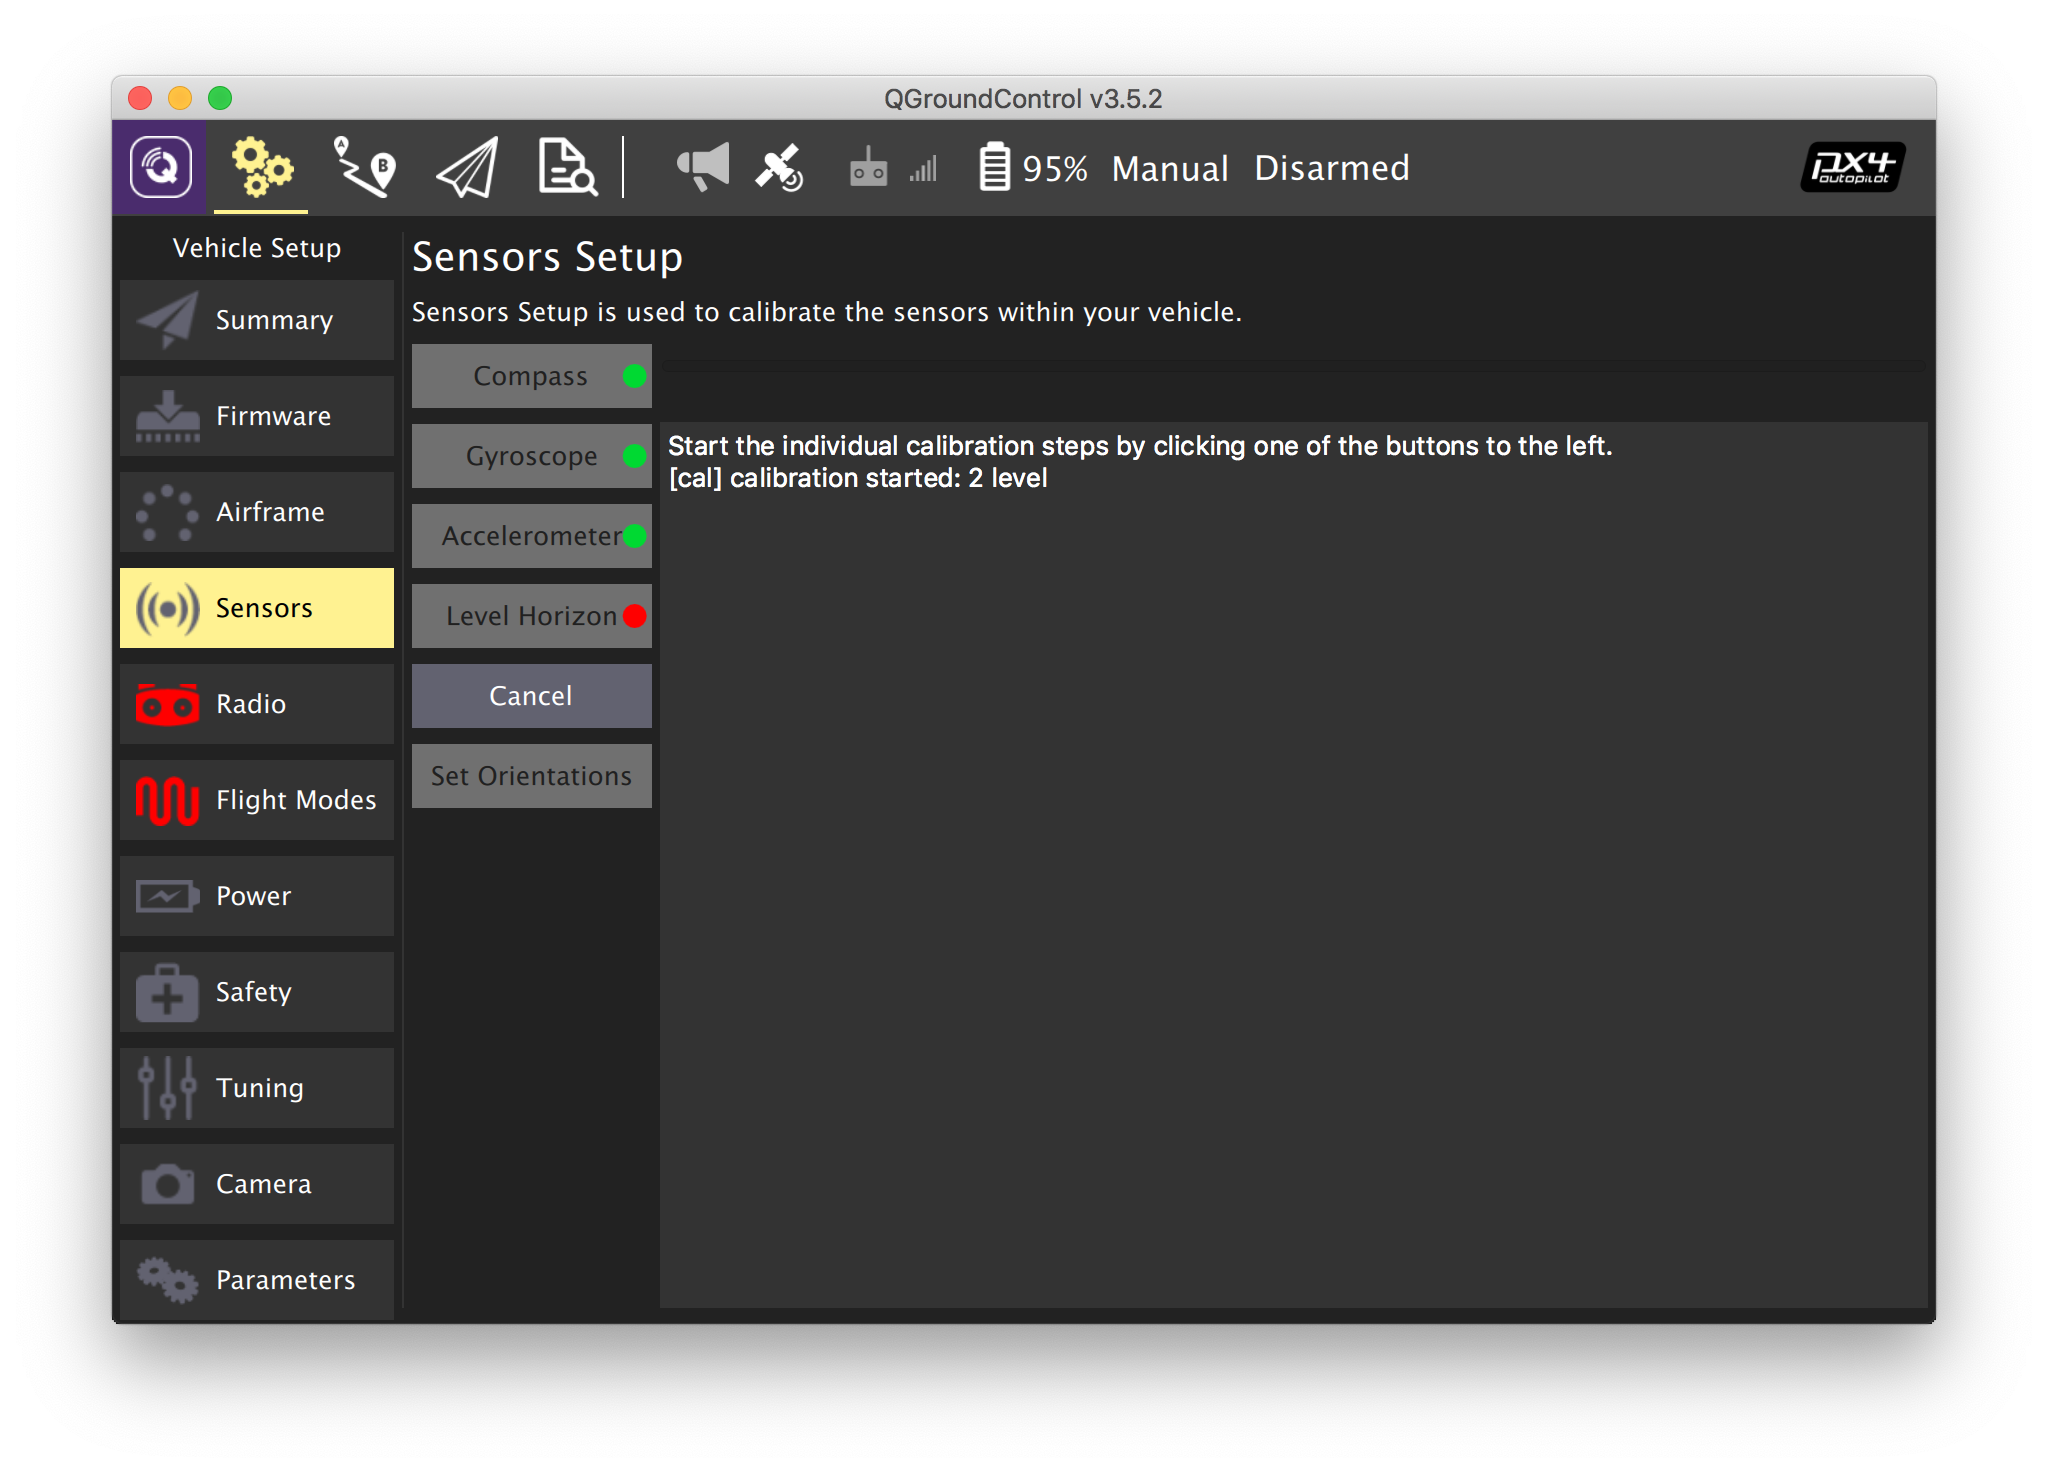Select the highlighted Sensors setup page
Viewport: 2048px width, 1472px height.
point(257,608)
